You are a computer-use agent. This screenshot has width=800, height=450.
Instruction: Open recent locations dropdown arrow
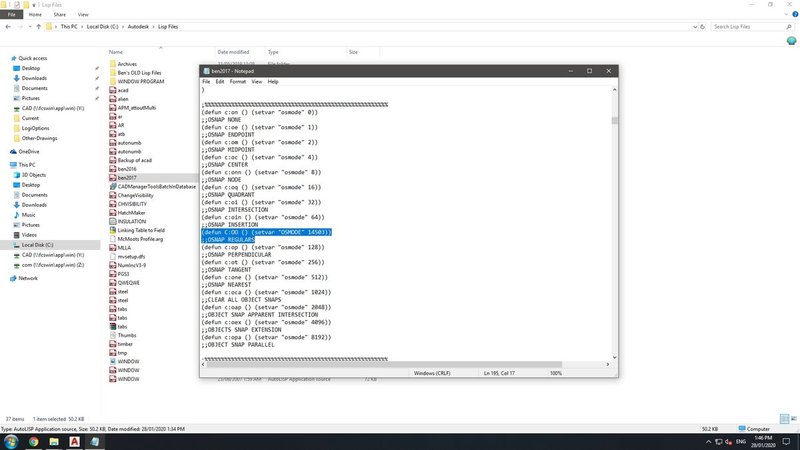click(30, 27)
